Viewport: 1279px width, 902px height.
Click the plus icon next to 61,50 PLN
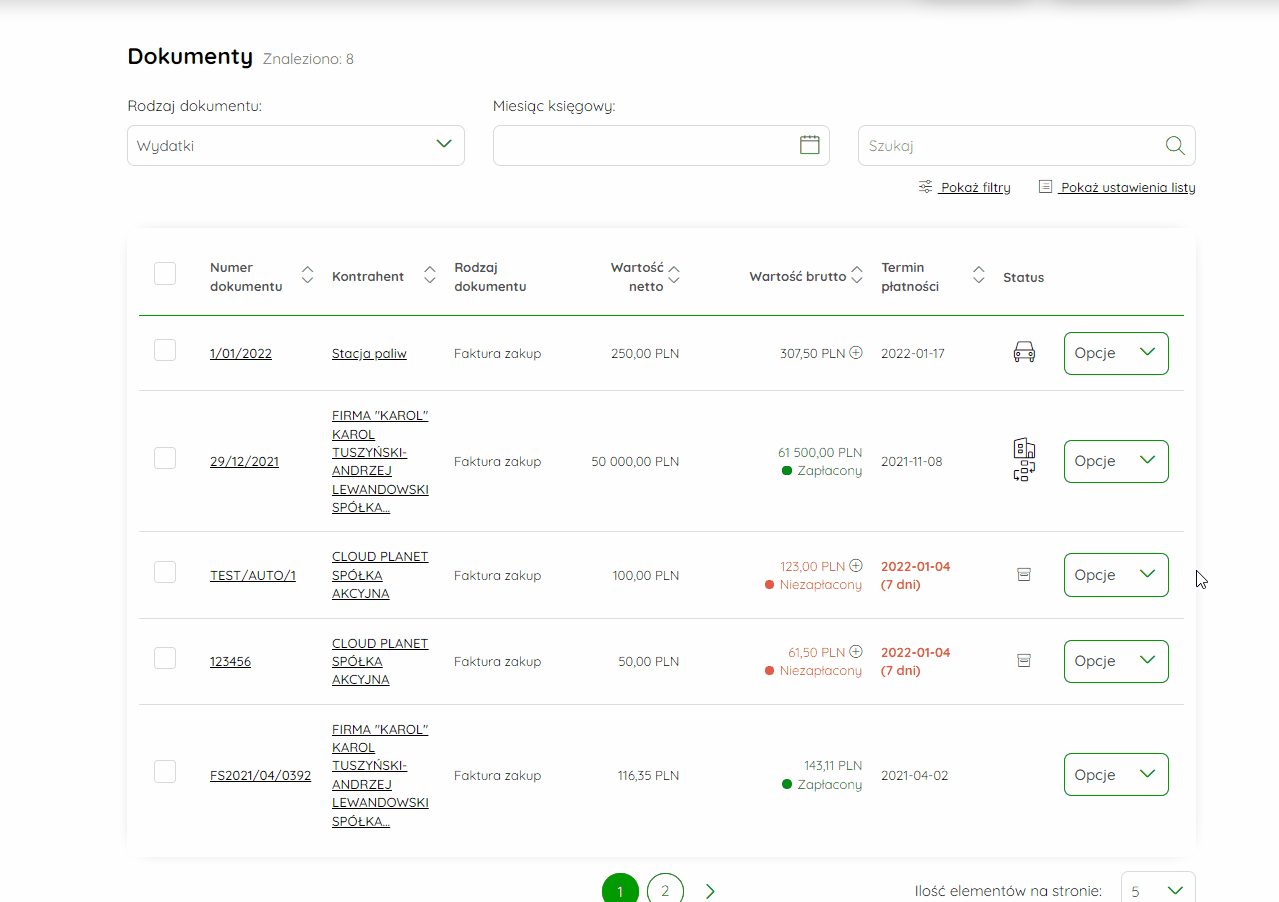click(x=856, y=652)
